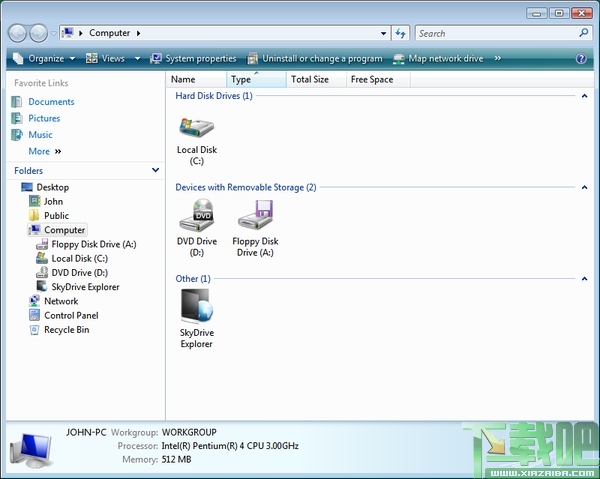Select Computer in the folder tree

point(64,230)
